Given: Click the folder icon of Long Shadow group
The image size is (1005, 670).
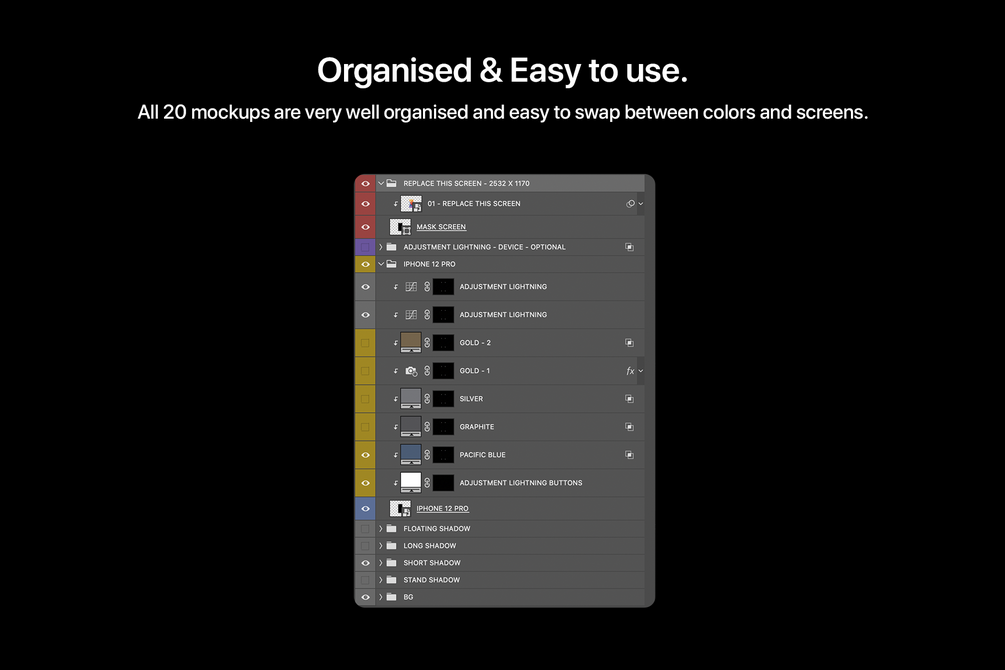Looking at the screenshot, I should (x=392, y=546).
